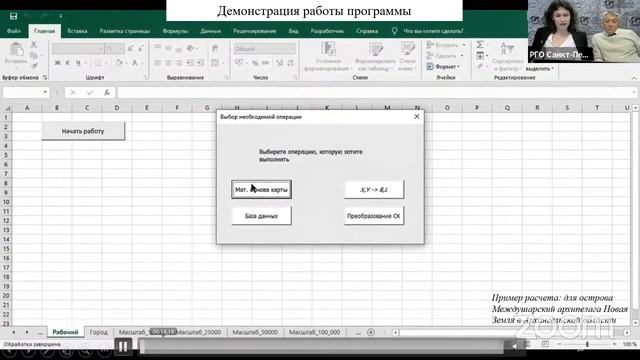
Task: Click the formula bar input field
Action: click(377, 93)
